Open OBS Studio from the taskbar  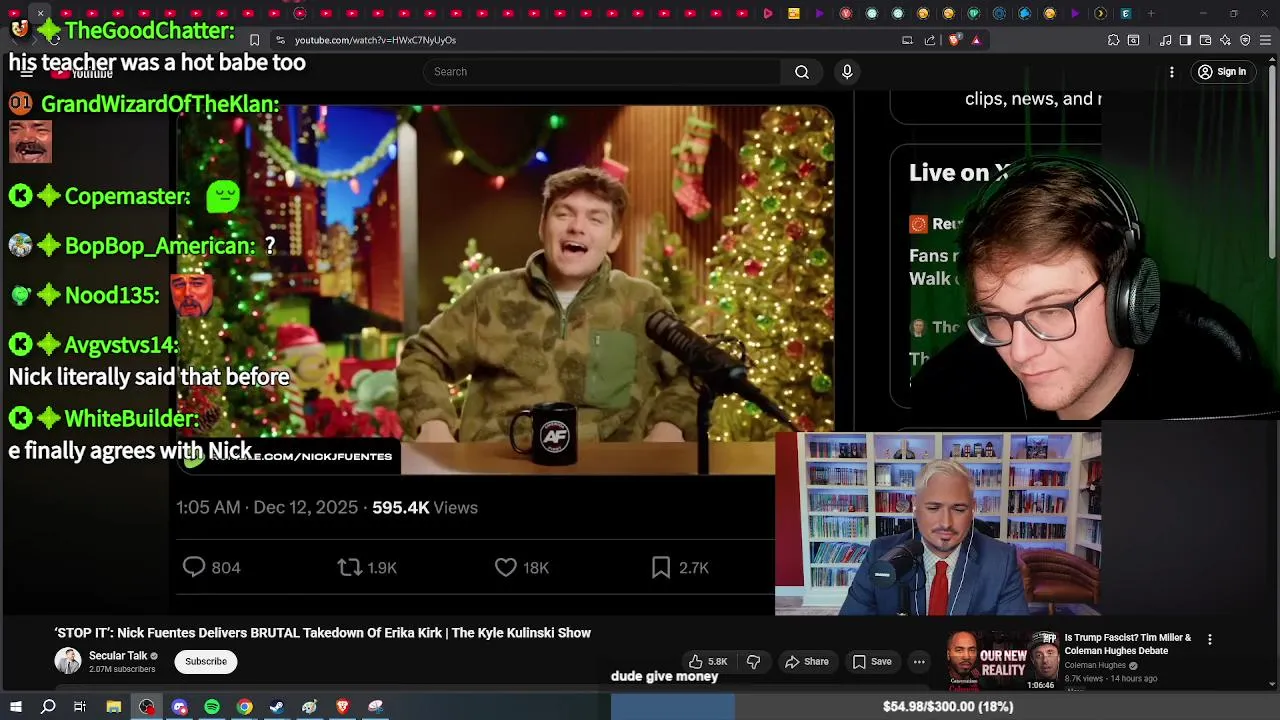[x=147, y=707]
